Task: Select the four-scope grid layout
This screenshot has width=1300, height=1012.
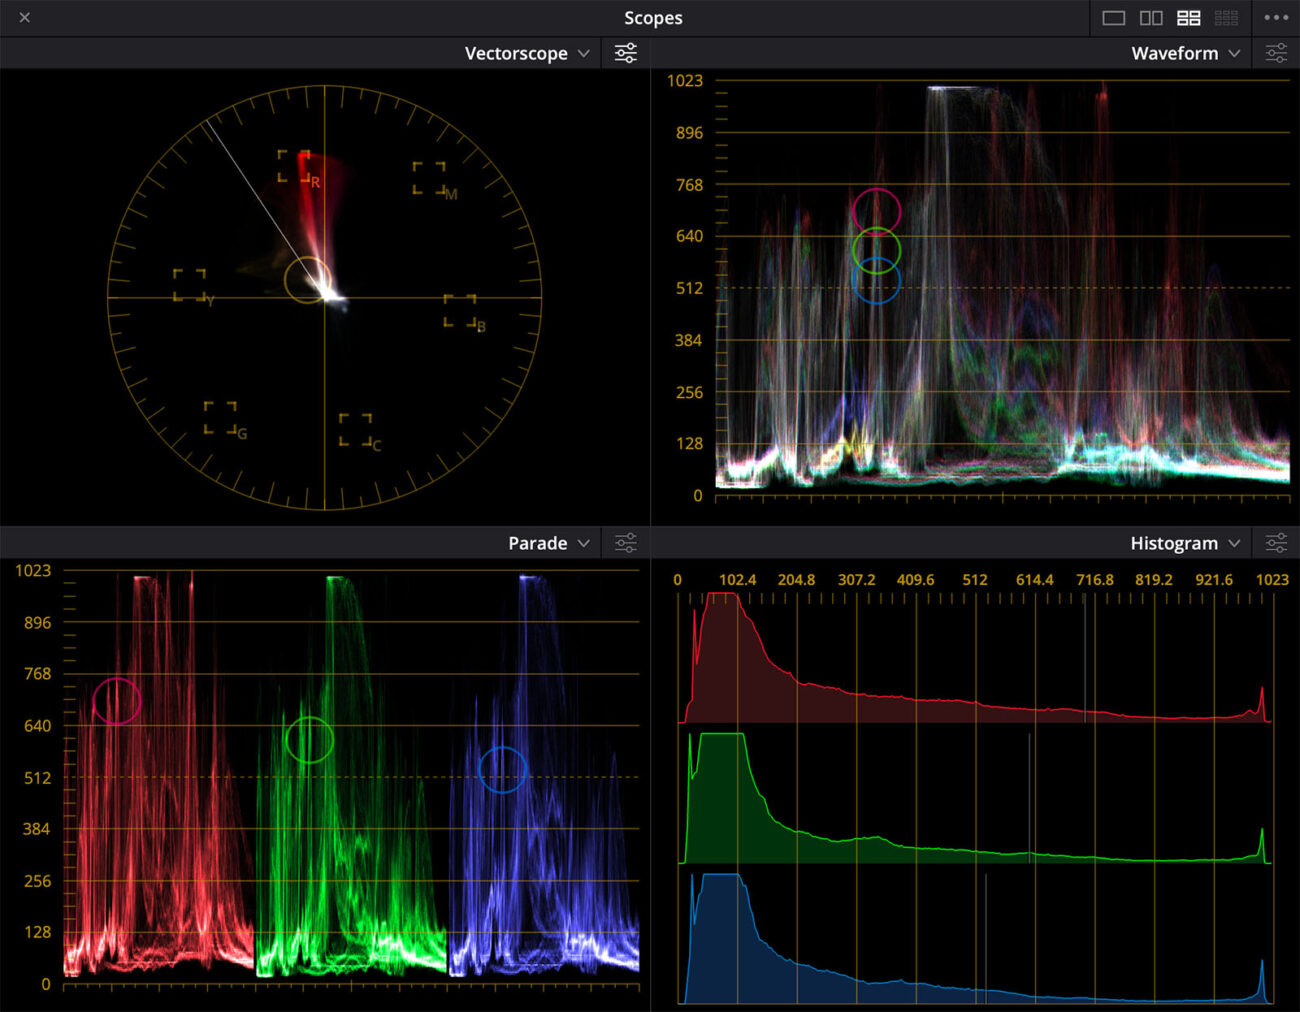Action: pos(1188,18)
